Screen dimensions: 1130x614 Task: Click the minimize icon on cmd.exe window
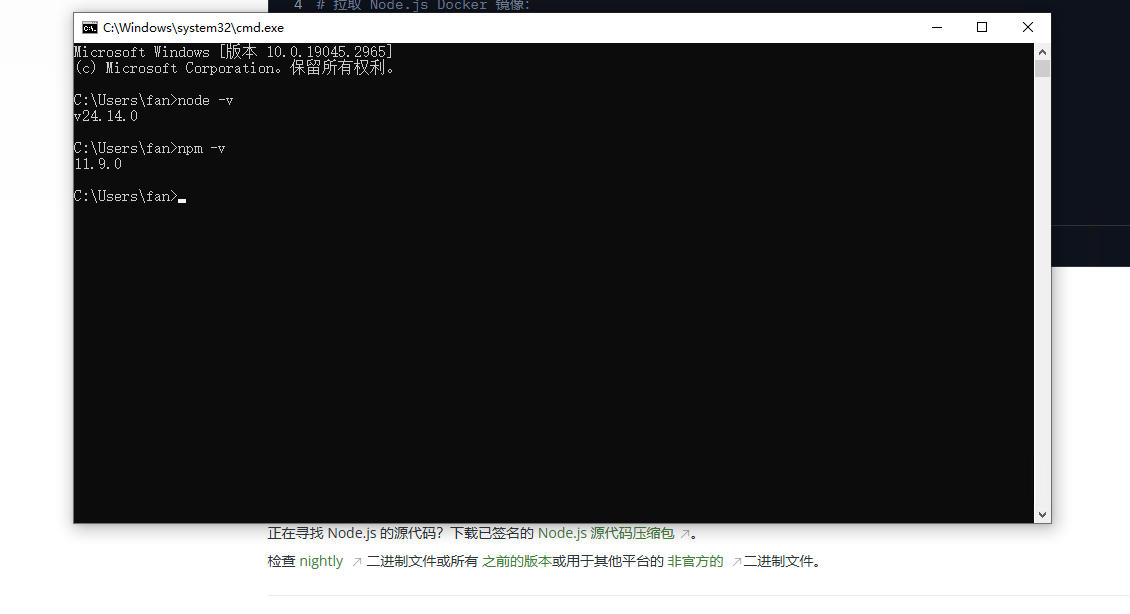[x=936, y=27]
